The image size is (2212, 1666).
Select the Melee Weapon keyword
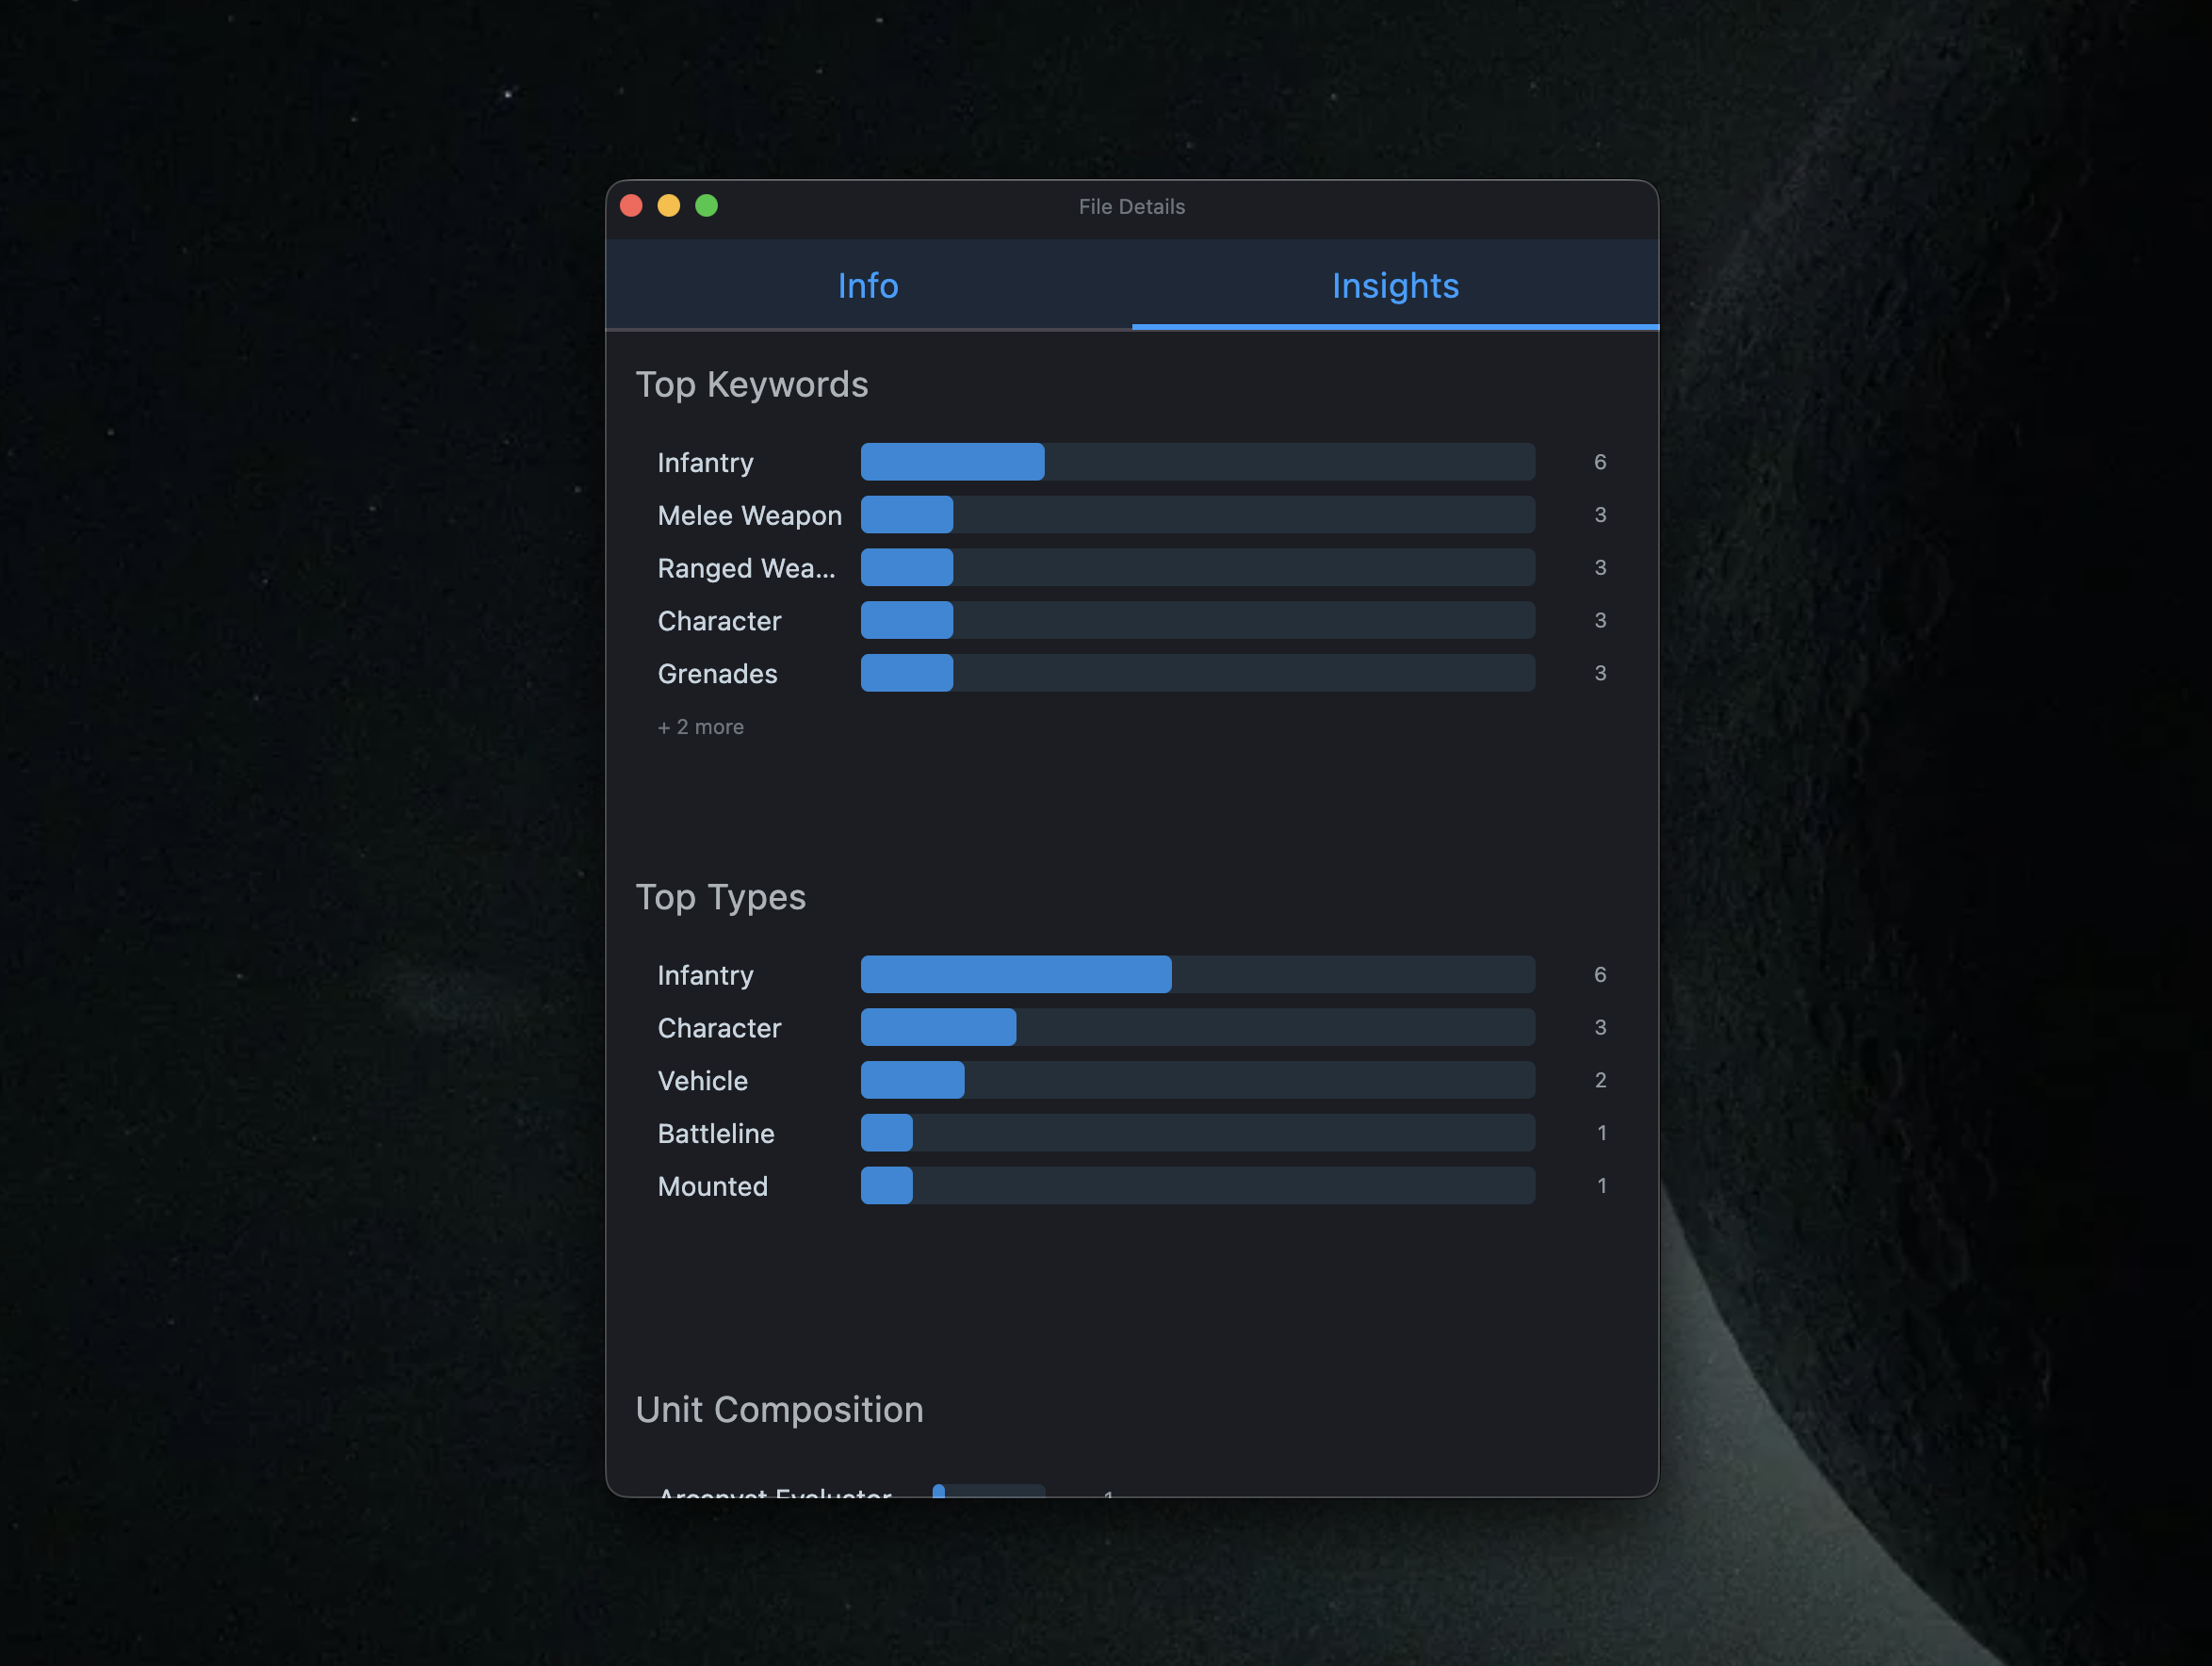pyautogui.click(x=749, y=515)
